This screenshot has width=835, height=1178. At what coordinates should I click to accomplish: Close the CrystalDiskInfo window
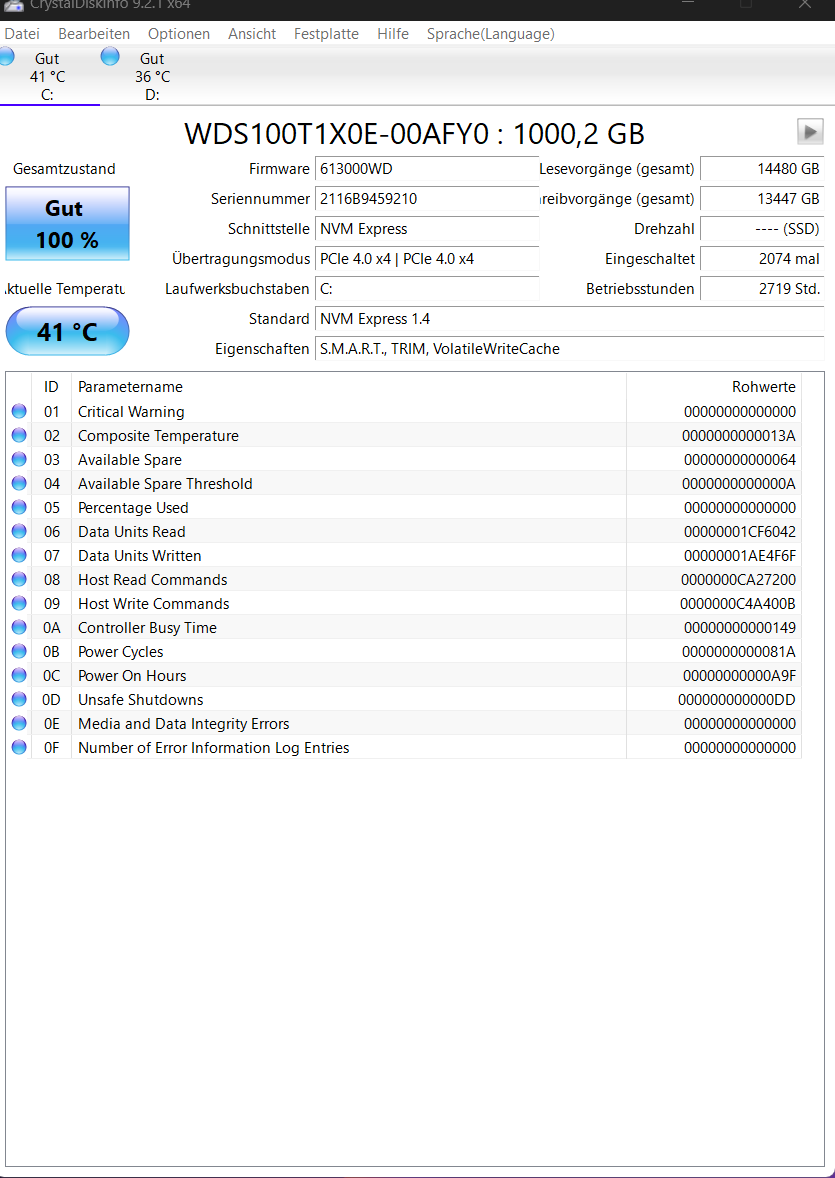coord(804,5)
